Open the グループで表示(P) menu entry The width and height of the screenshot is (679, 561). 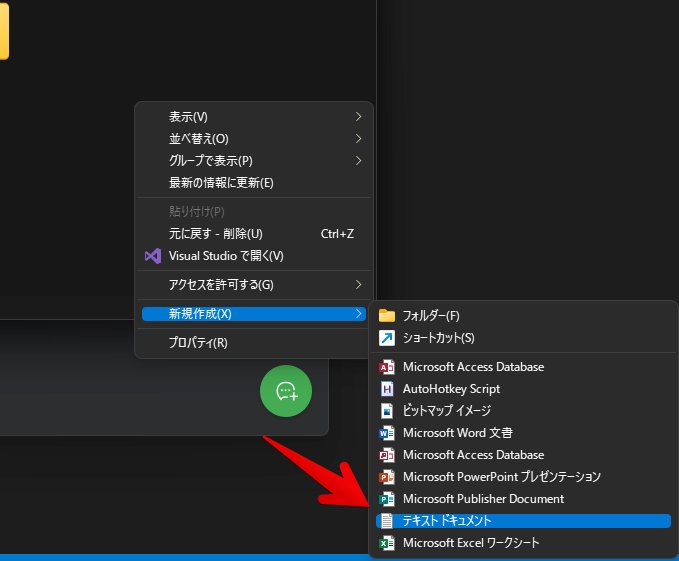point(254,161)
